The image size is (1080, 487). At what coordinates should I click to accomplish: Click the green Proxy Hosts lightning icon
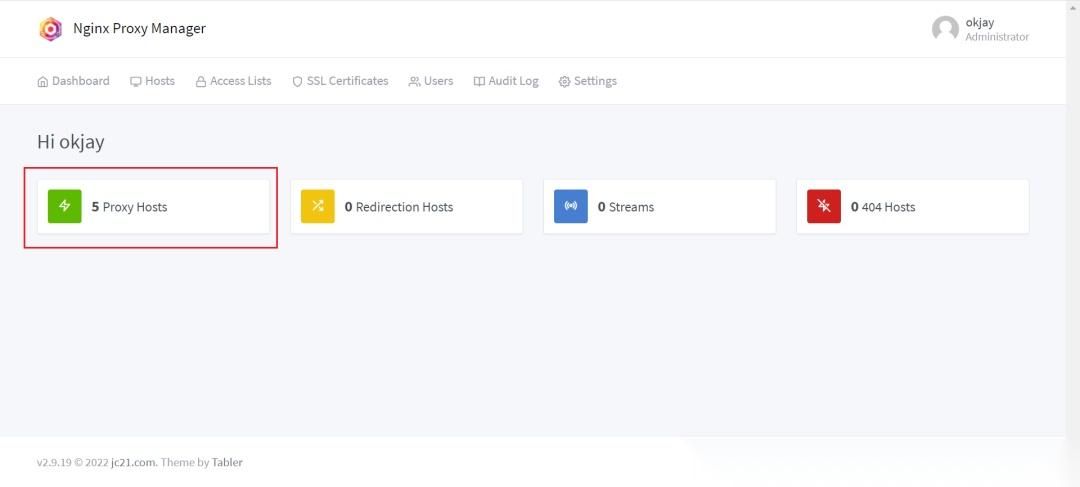point(65,206)
